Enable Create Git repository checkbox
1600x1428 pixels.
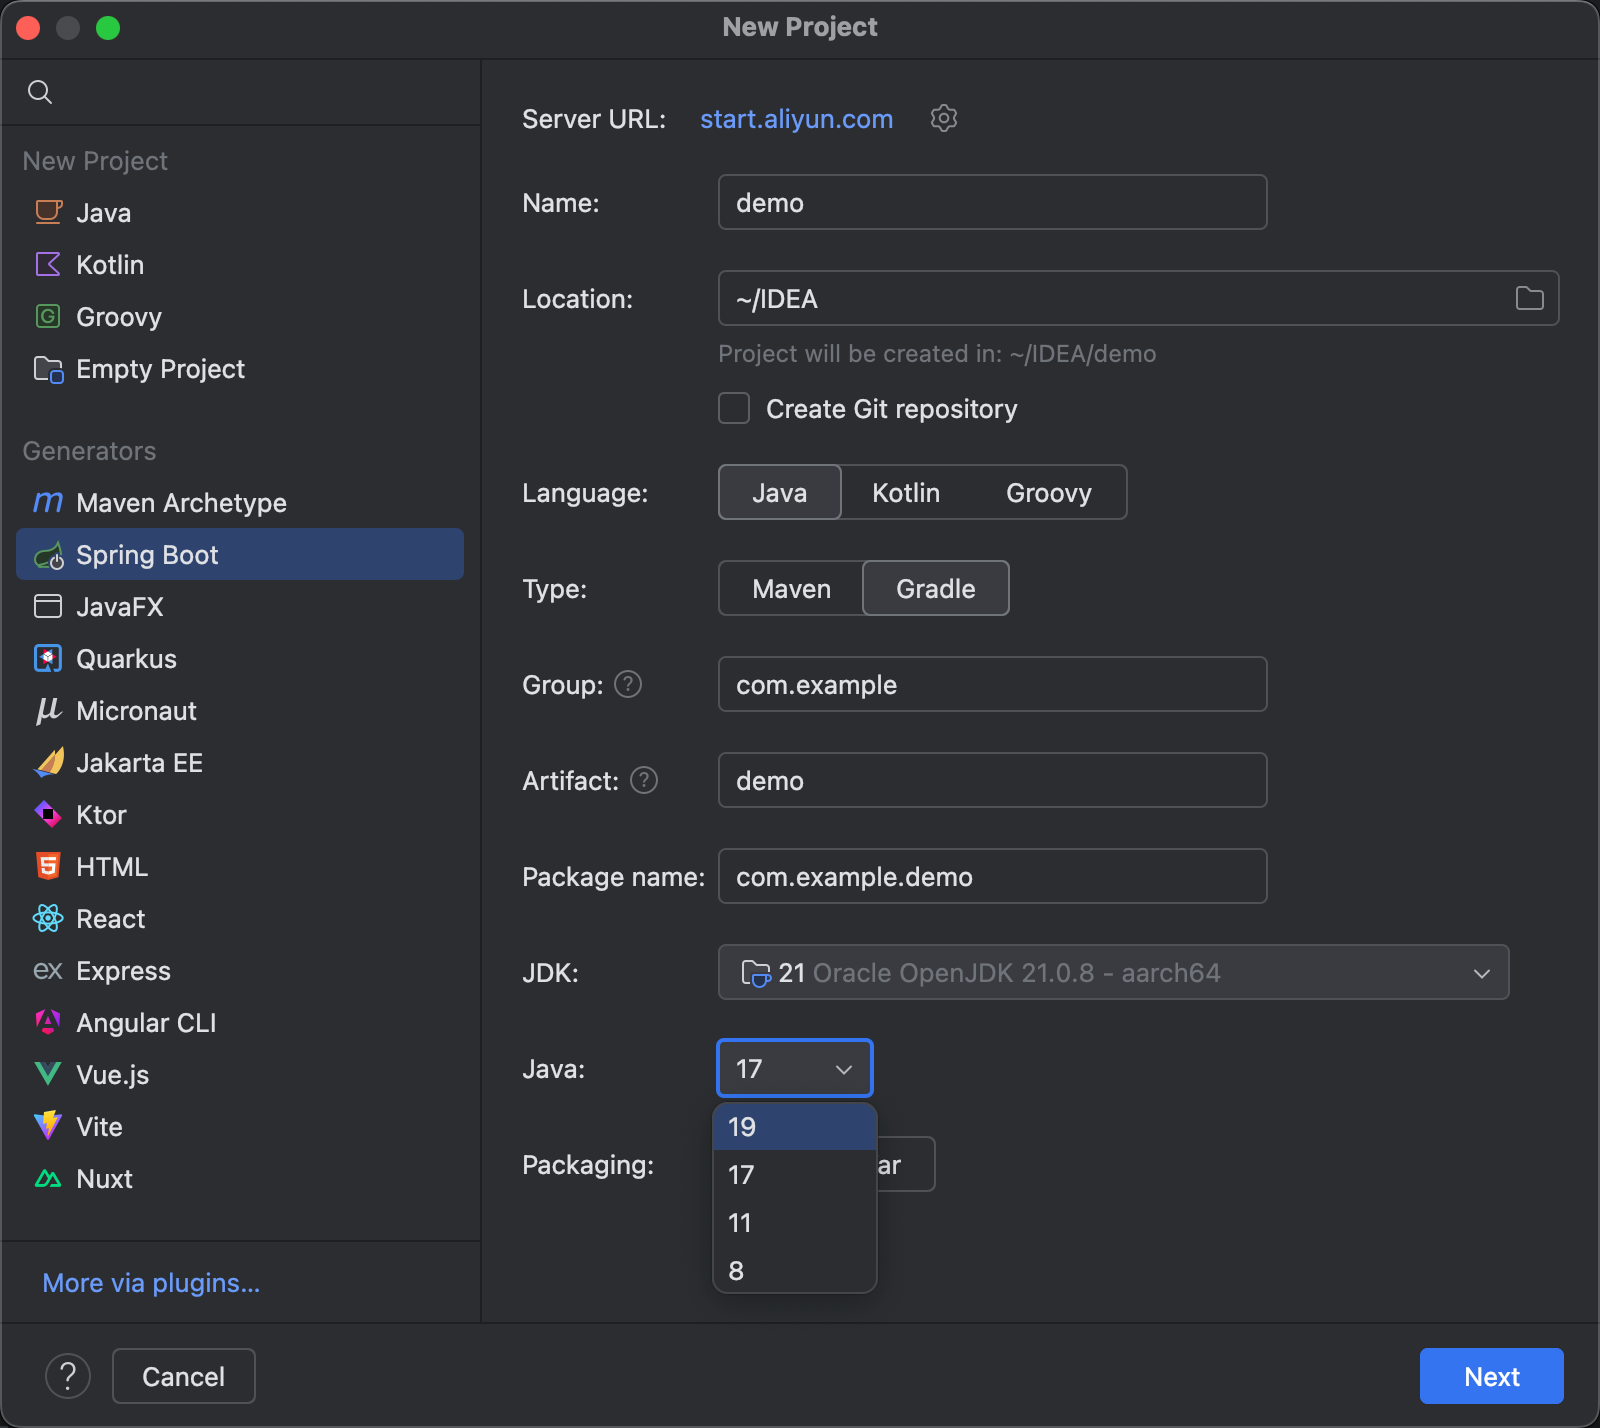click(734, 408)
